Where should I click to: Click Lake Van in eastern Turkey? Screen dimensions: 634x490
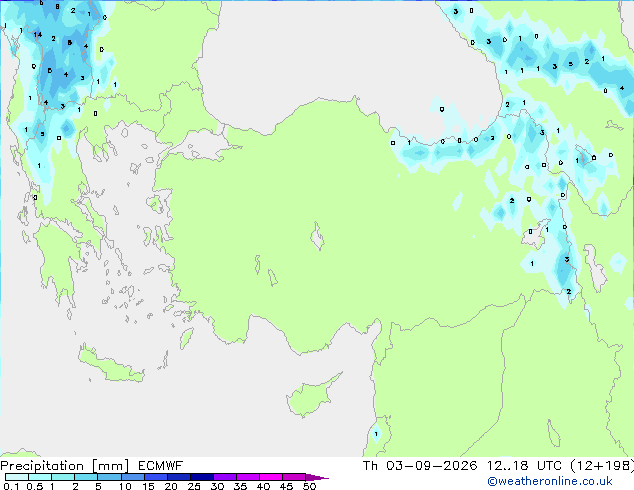click(x=536, y=233)
